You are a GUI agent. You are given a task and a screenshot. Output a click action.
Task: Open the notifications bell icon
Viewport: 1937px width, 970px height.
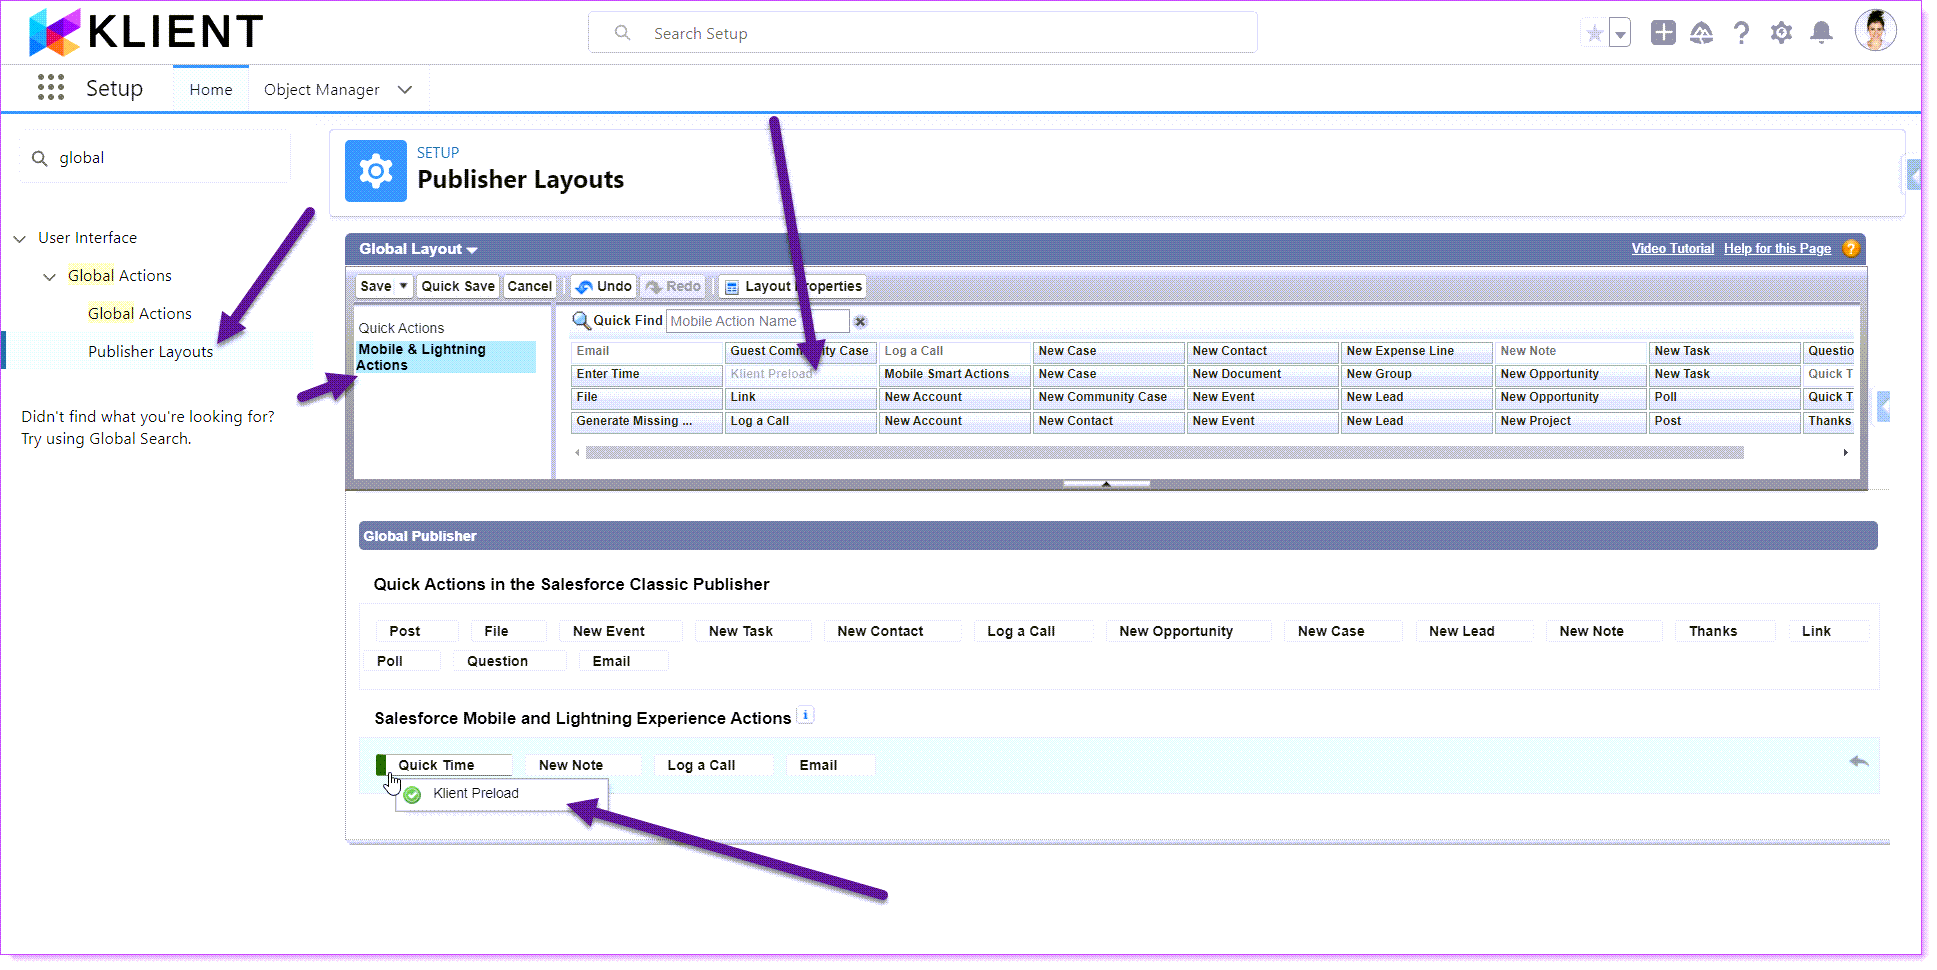click(x=1822, y=34)
